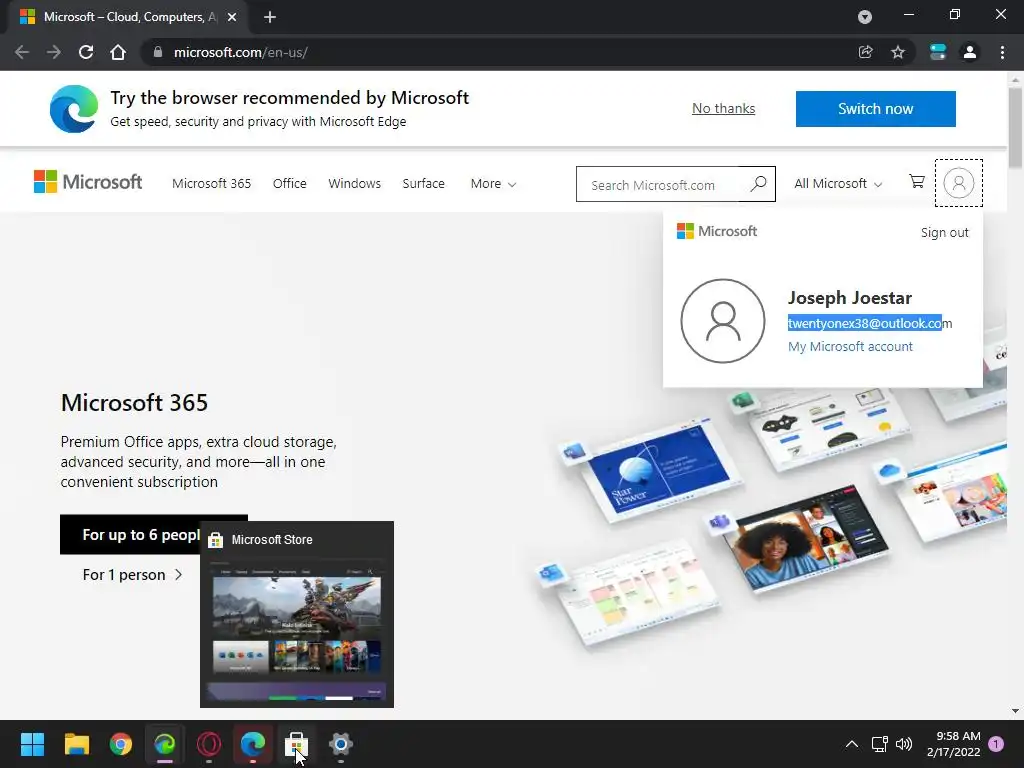Screen dimensions: 1024x768
Task: Open Settings gear in taskbar
Action: 341,744
